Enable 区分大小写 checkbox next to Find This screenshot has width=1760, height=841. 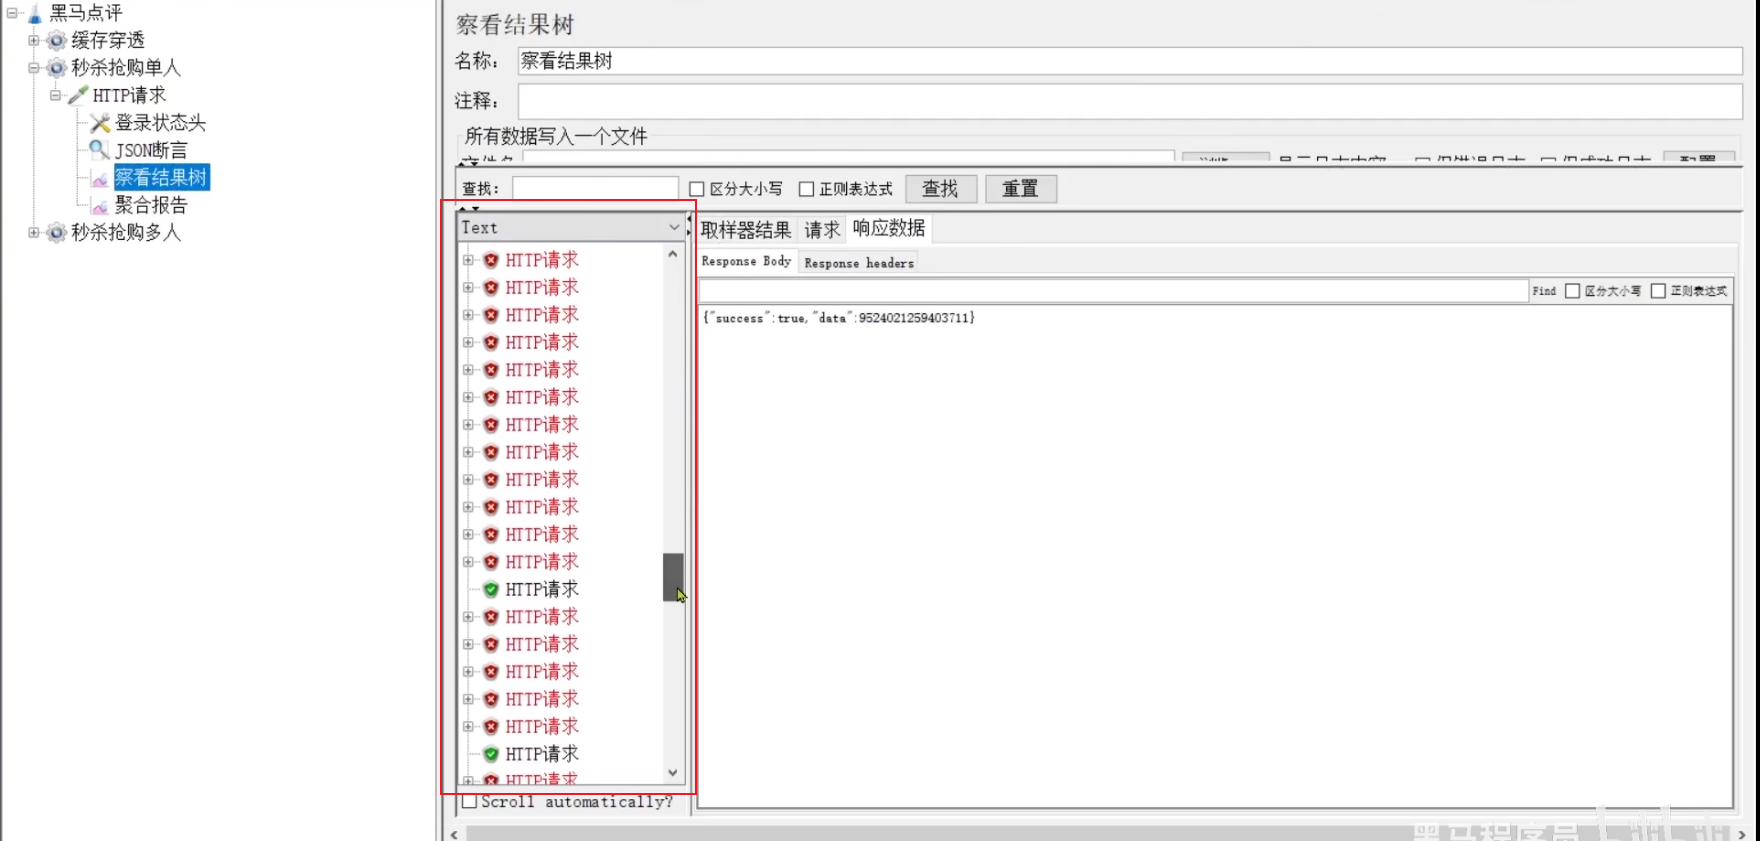[1572, 291]
